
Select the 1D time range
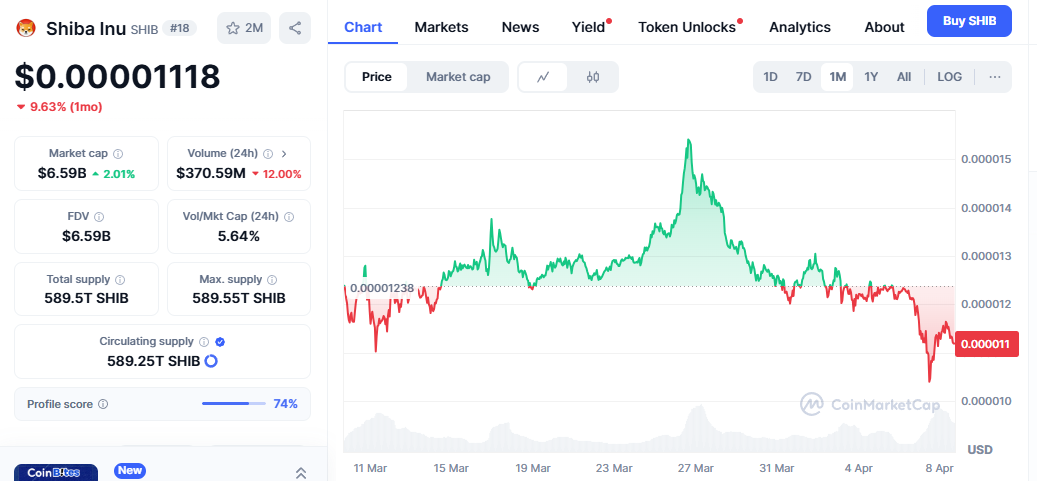[x=770, y=77]
